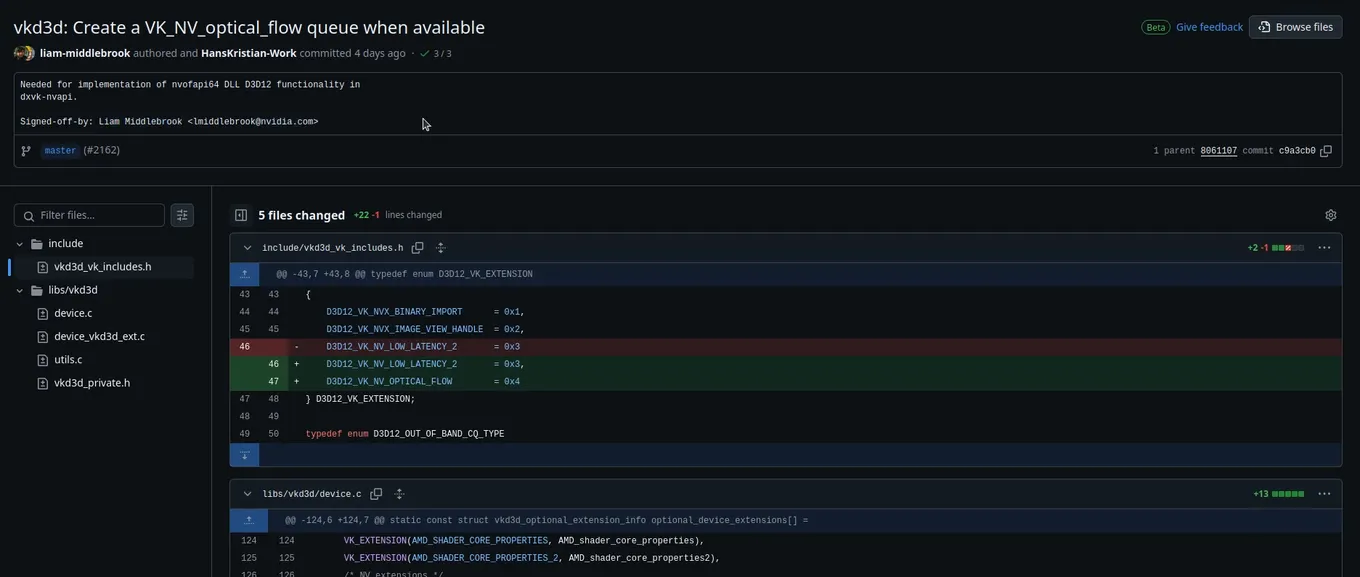The width and height of the screenshot is (1360, 577).
Task: Collapse the vkd3d_vk_includes.h diff
Action: (x=247, y=248)
